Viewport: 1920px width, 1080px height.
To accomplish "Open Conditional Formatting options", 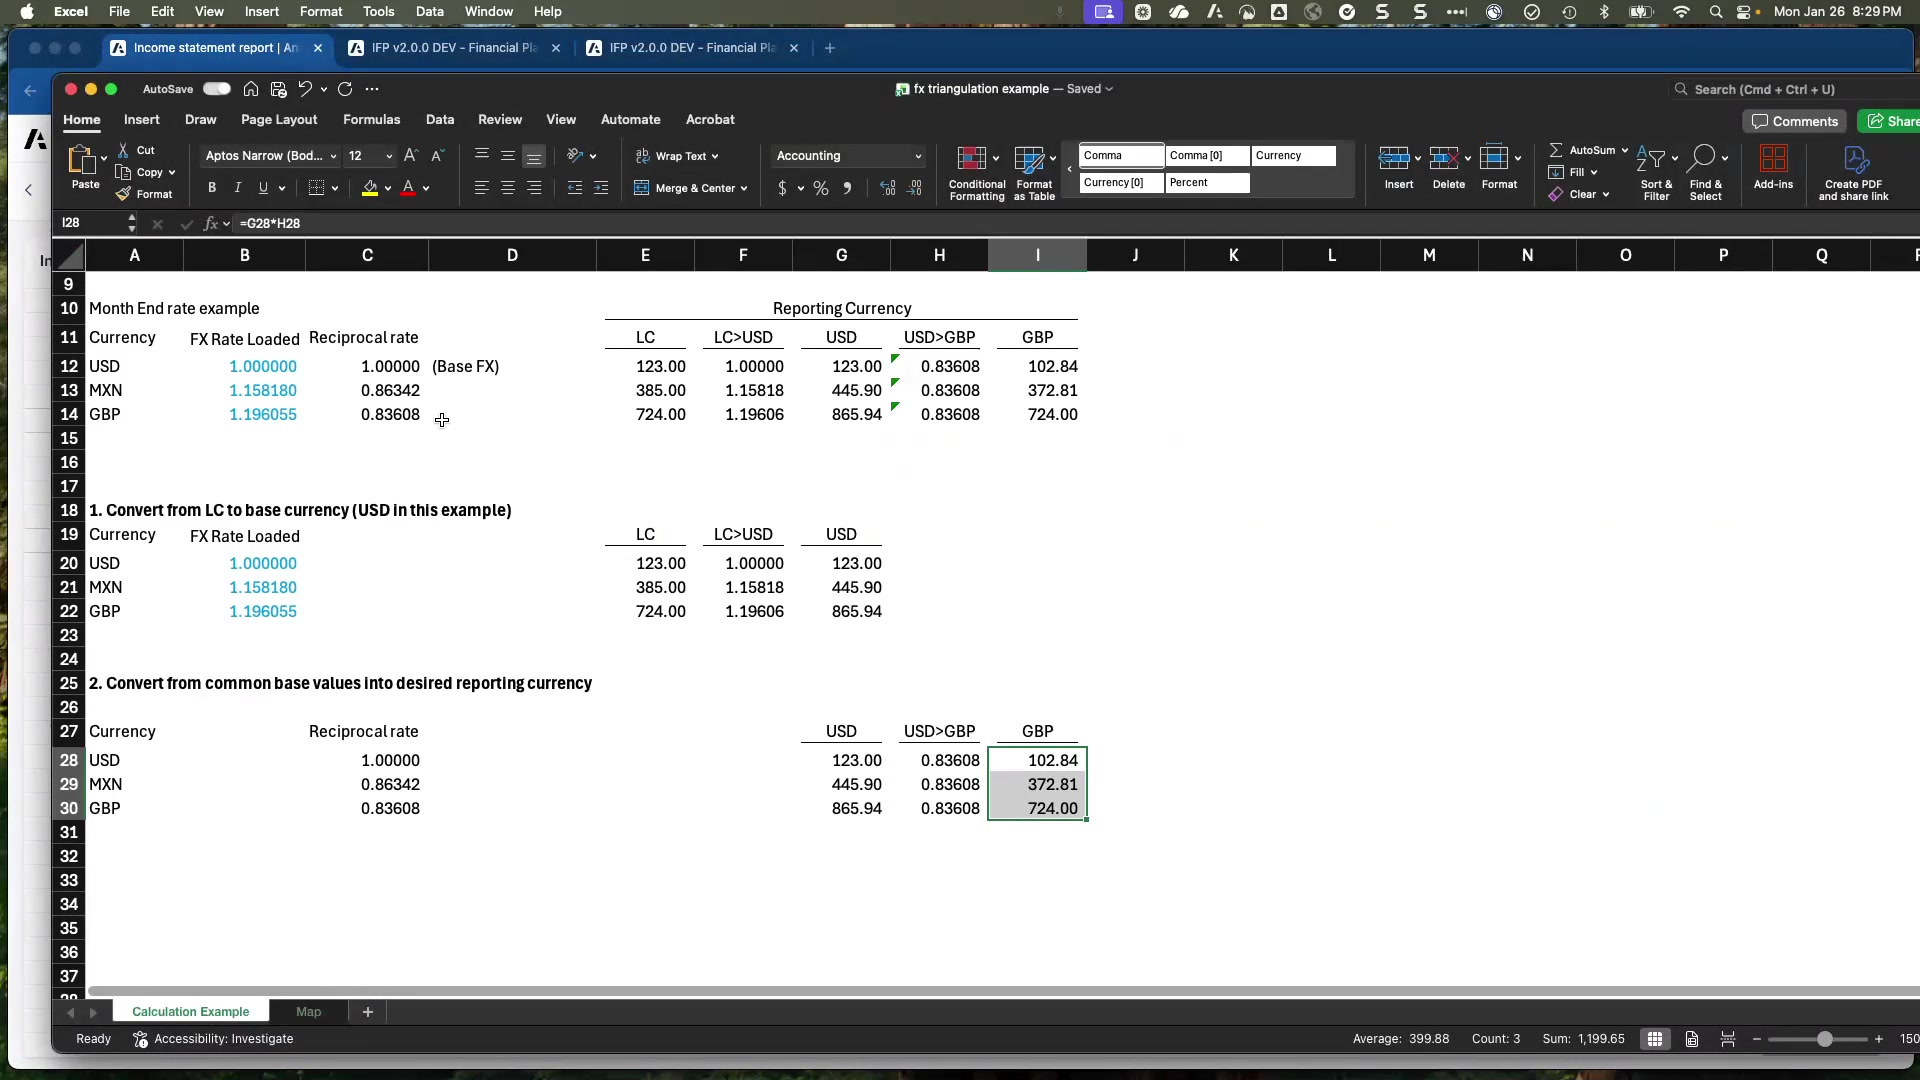I will (x=976, y=170).
